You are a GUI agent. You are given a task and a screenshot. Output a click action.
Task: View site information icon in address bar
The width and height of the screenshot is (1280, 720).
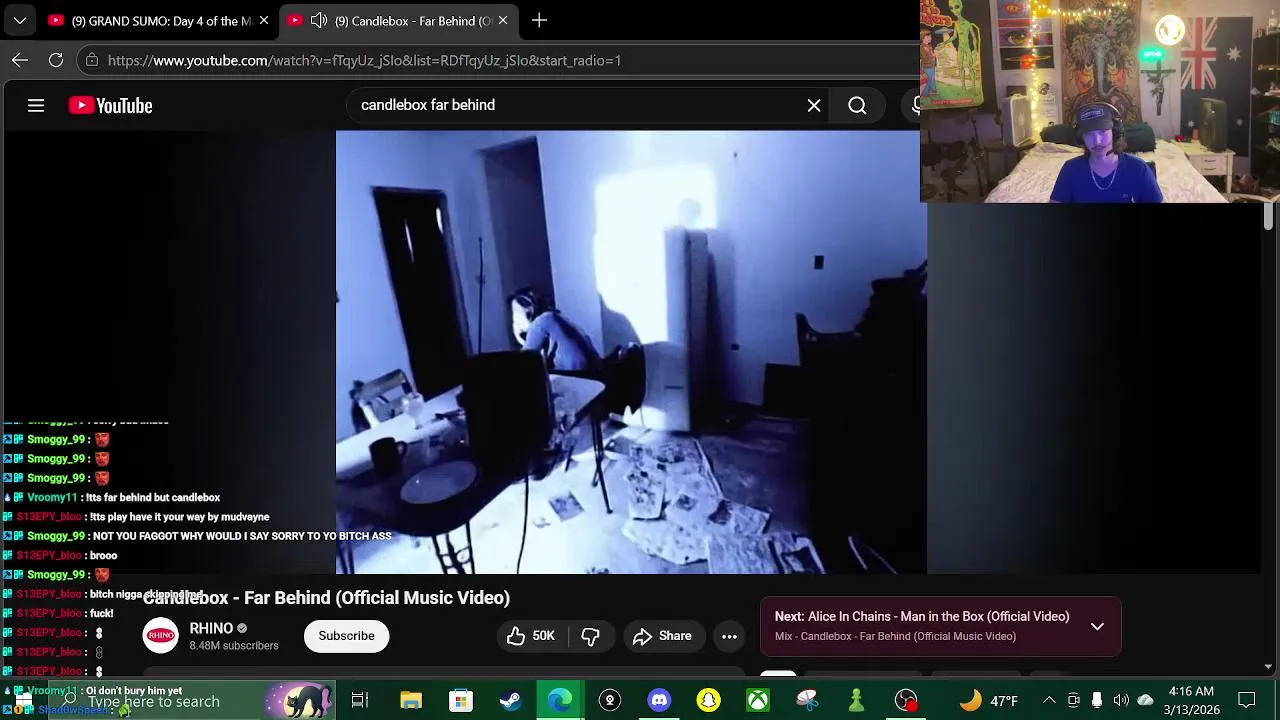click(x=92, y=60)
